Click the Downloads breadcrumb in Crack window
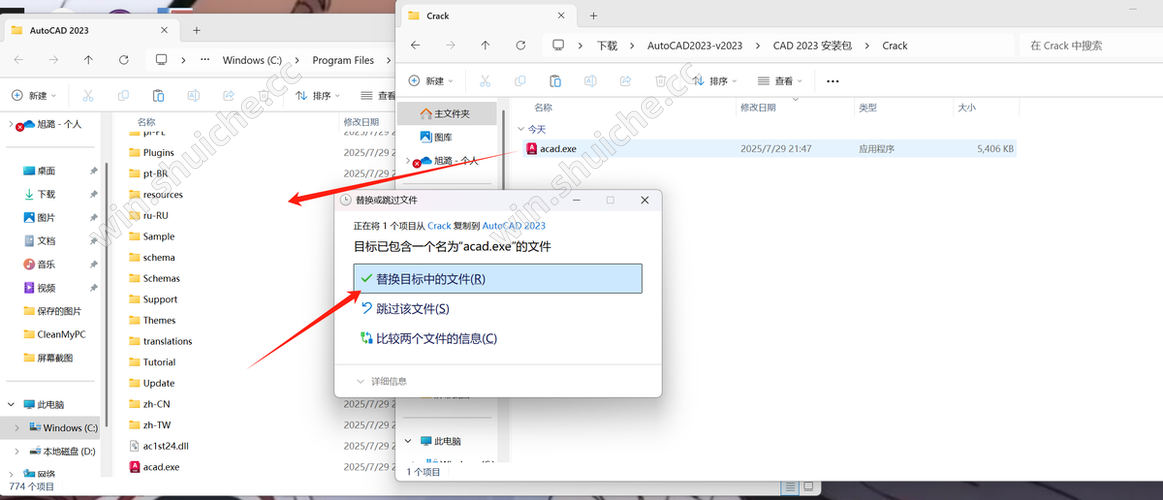Viewport: 1163px width, 500px height. (607, 45)
